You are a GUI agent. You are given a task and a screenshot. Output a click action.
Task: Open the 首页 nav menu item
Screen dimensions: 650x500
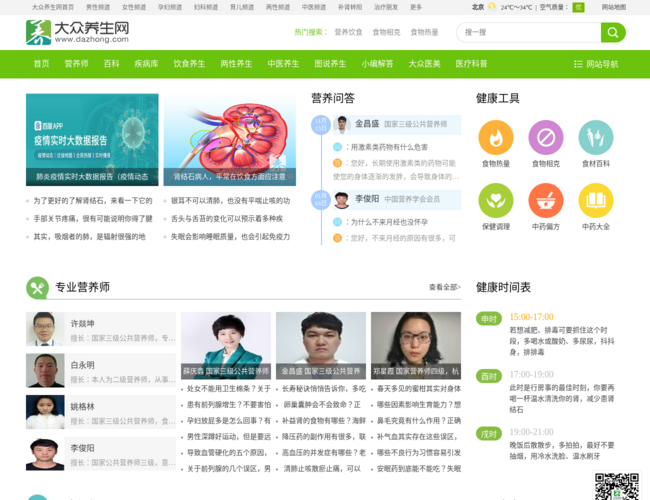pos(41,64)
